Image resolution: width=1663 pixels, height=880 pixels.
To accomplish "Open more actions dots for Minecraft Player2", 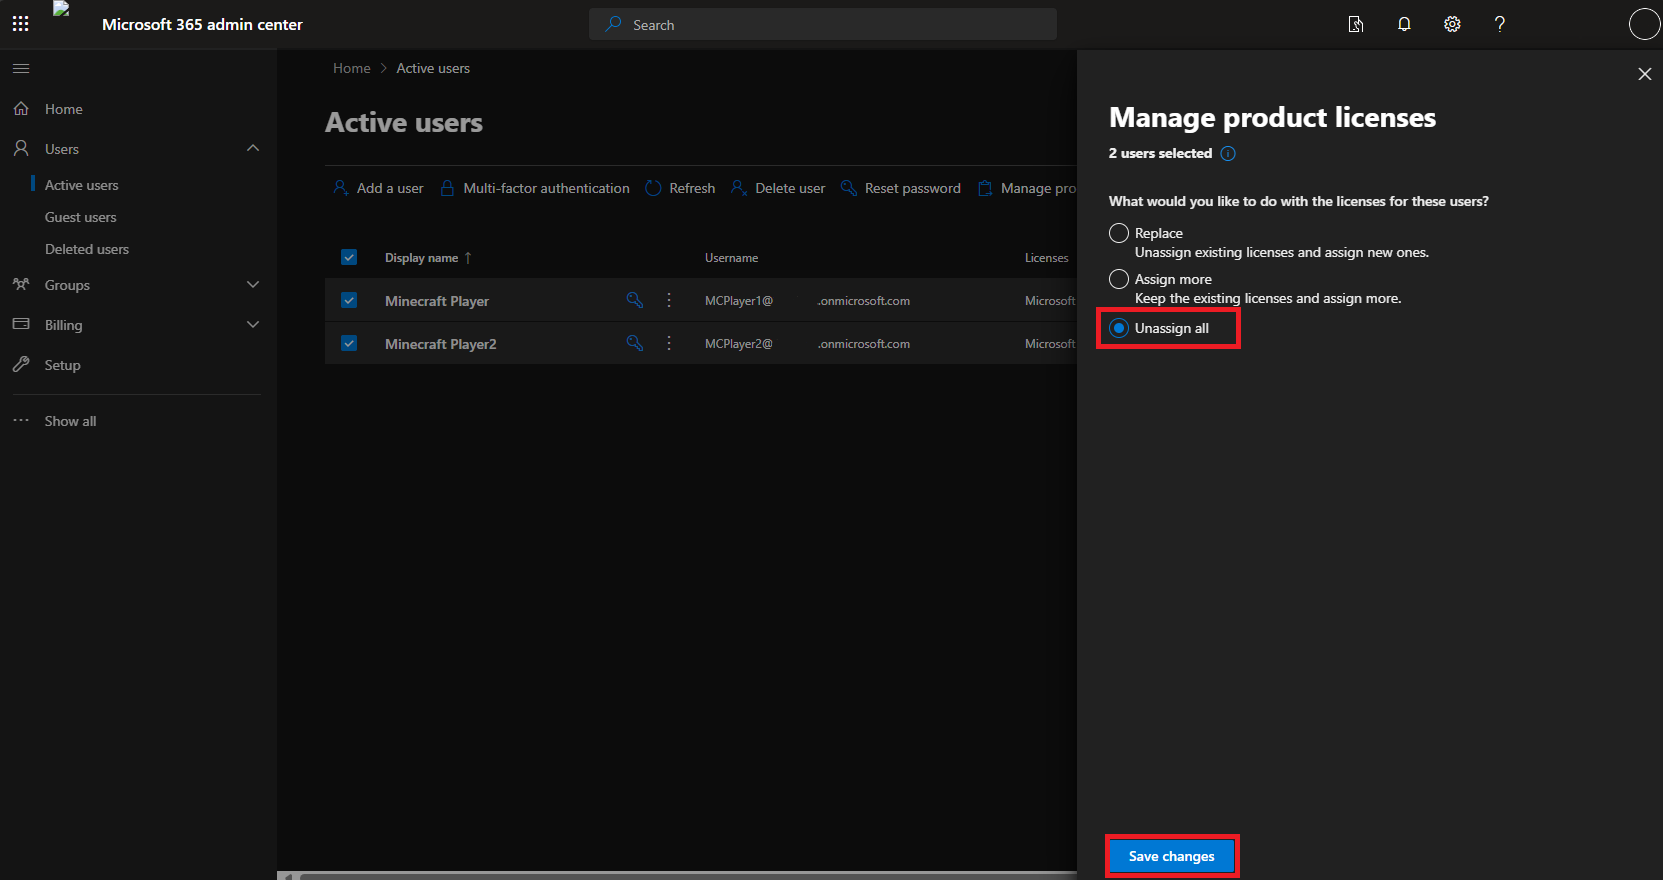I will [x=669, y=343].
